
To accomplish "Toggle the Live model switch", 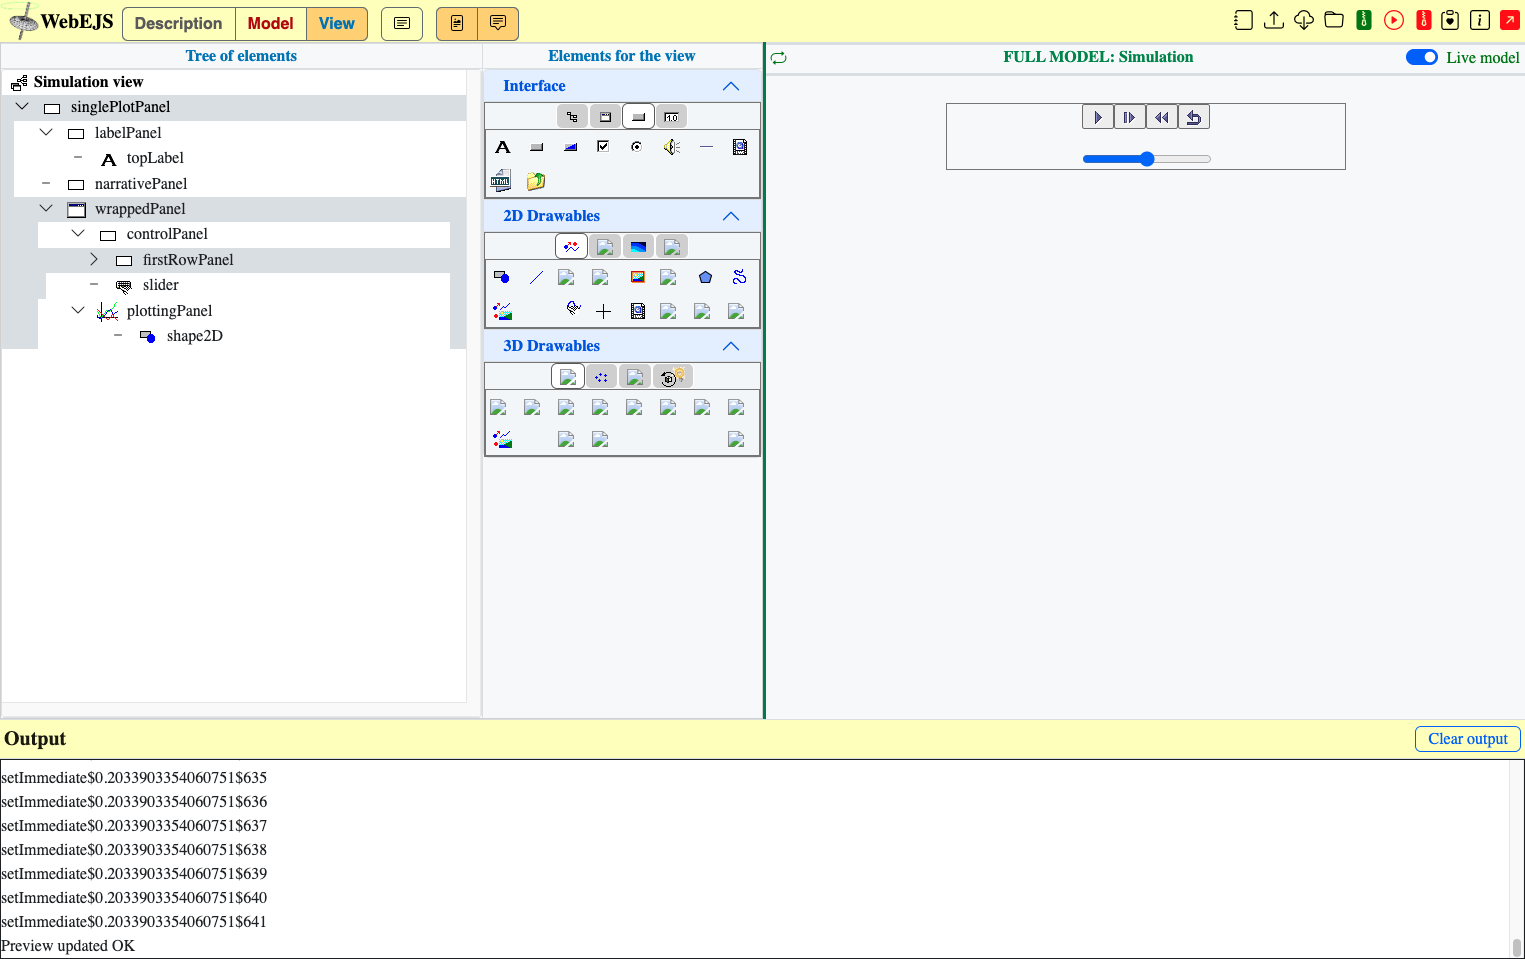I will click(1421, 57).
